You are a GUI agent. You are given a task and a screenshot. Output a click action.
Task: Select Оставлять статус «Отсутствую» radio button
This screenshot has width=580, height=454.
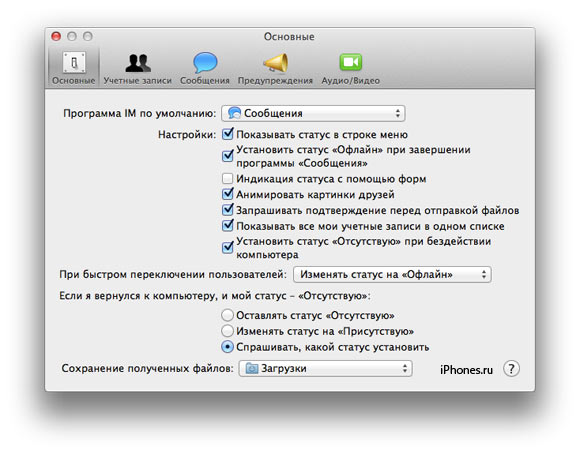(227, 315)
